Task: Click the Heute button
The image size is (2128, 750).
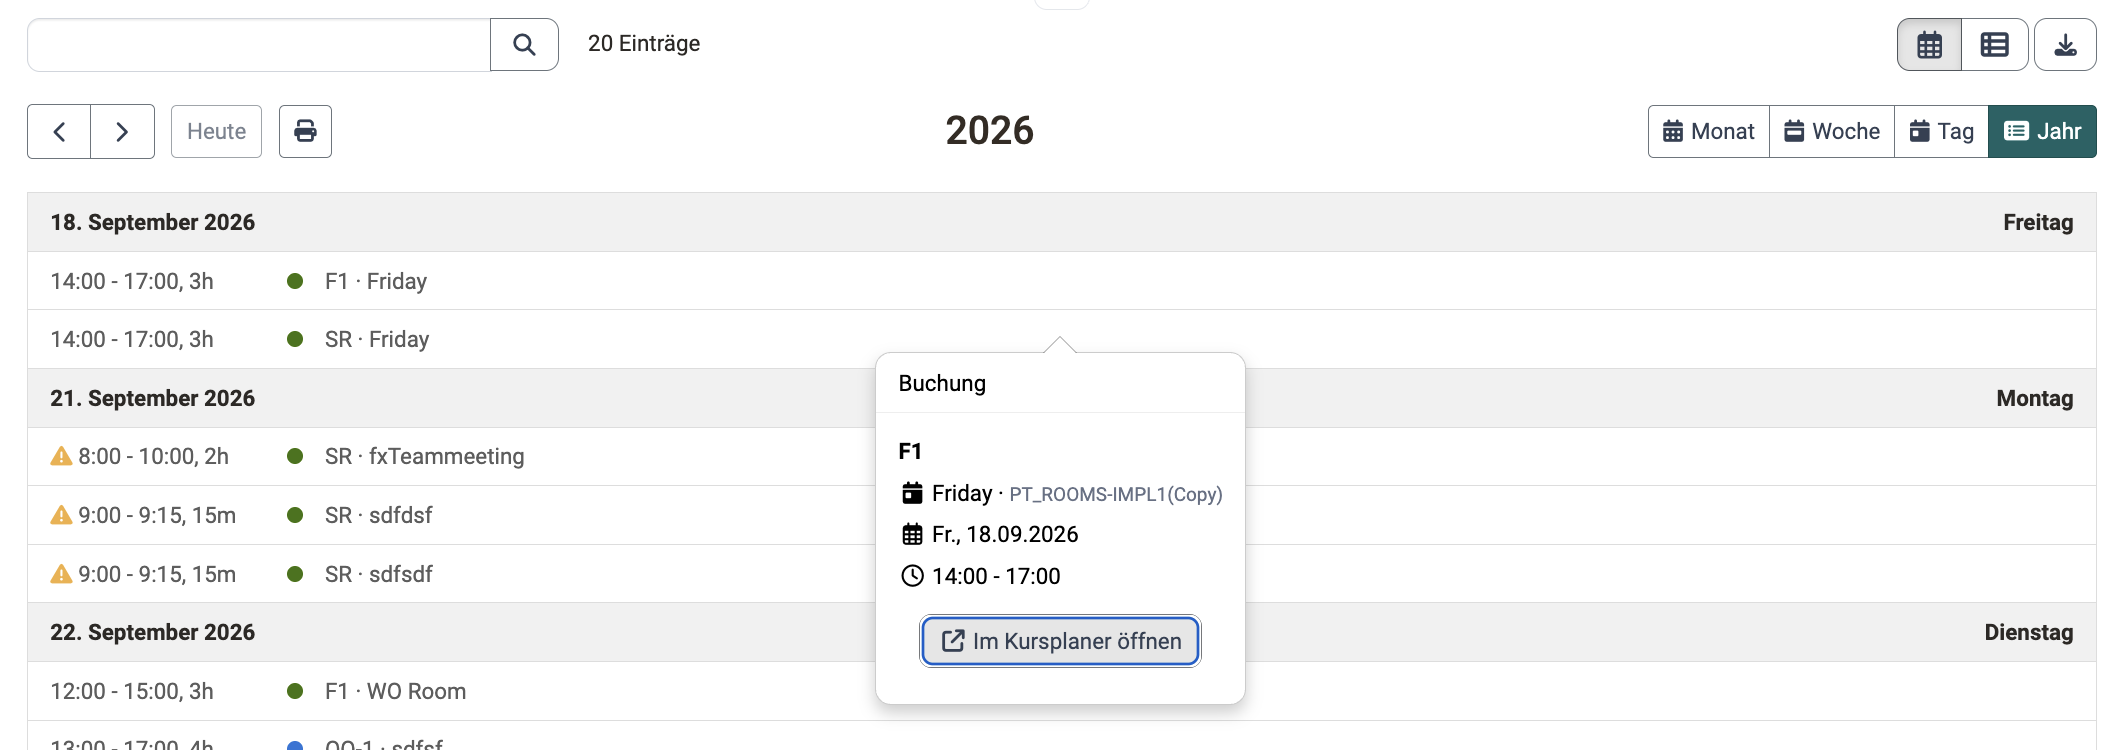Action: (x=216, y=131)
